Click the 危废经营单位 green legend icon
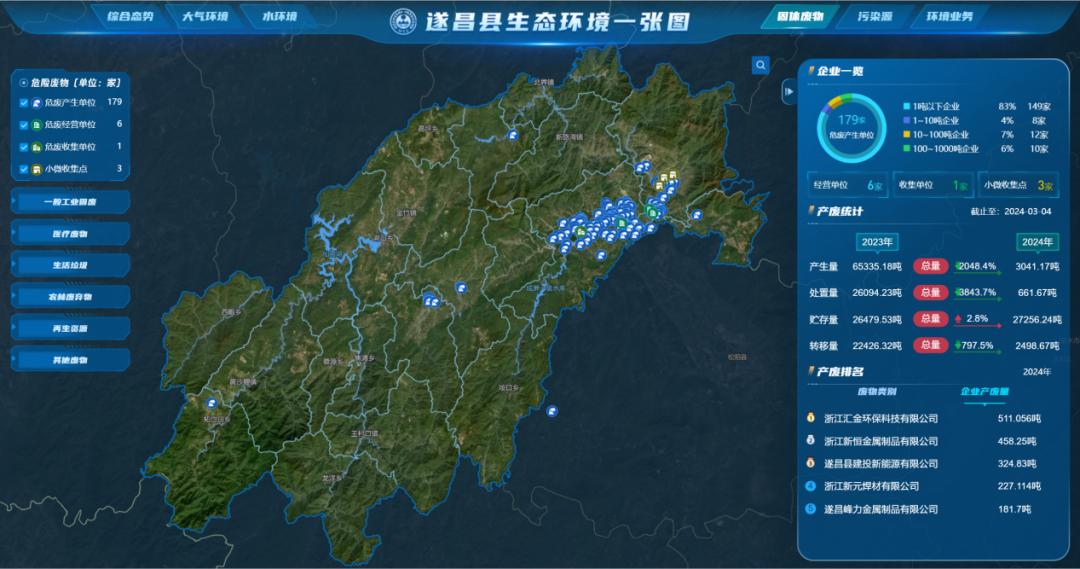The image size is (1080, 569). click(37, 125)
